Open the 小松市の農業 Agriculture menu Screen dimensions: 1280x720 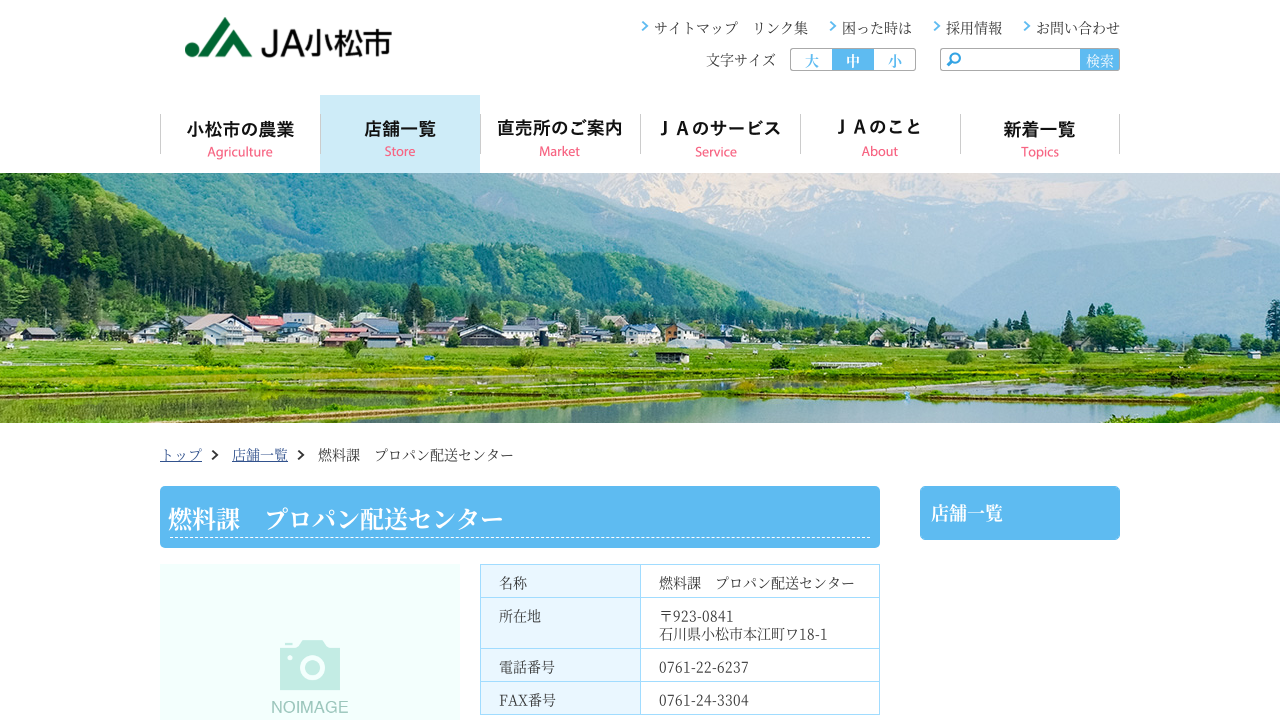pyautogui.click(x=240, y=135)
